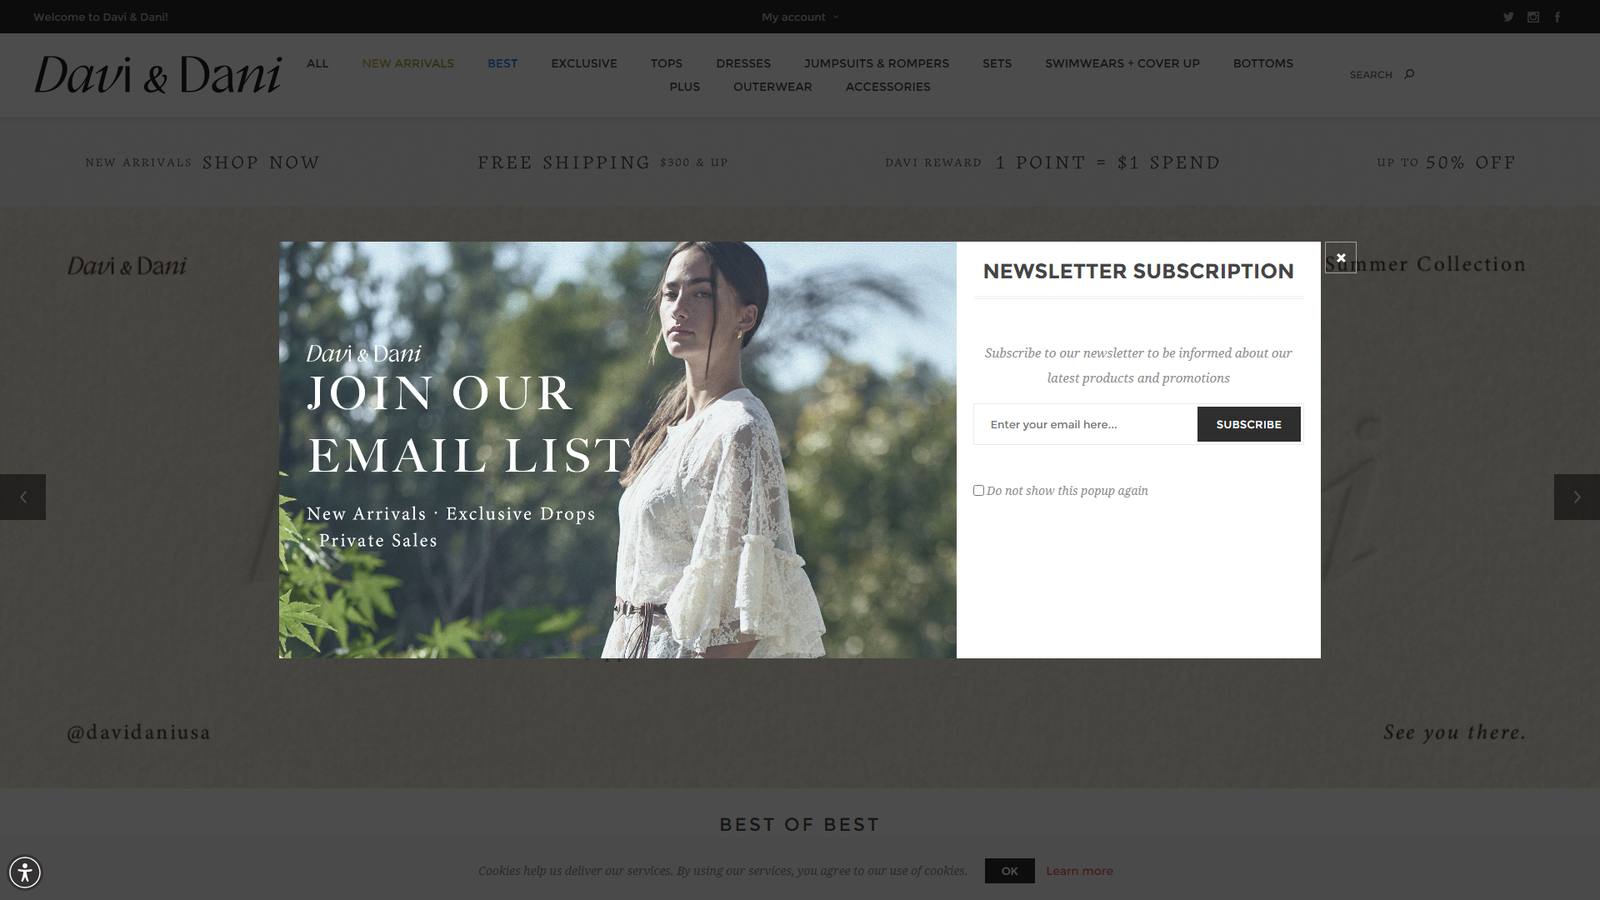Select SWIMWEARS + COVER UP menu
Screen dimensions: 1600x900
1122,63
